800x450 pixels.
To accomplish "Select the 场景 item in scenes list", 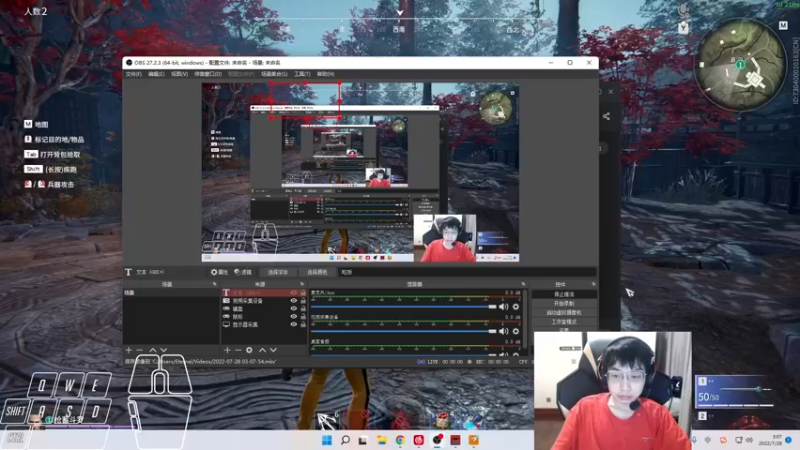I will pos(171,293).
